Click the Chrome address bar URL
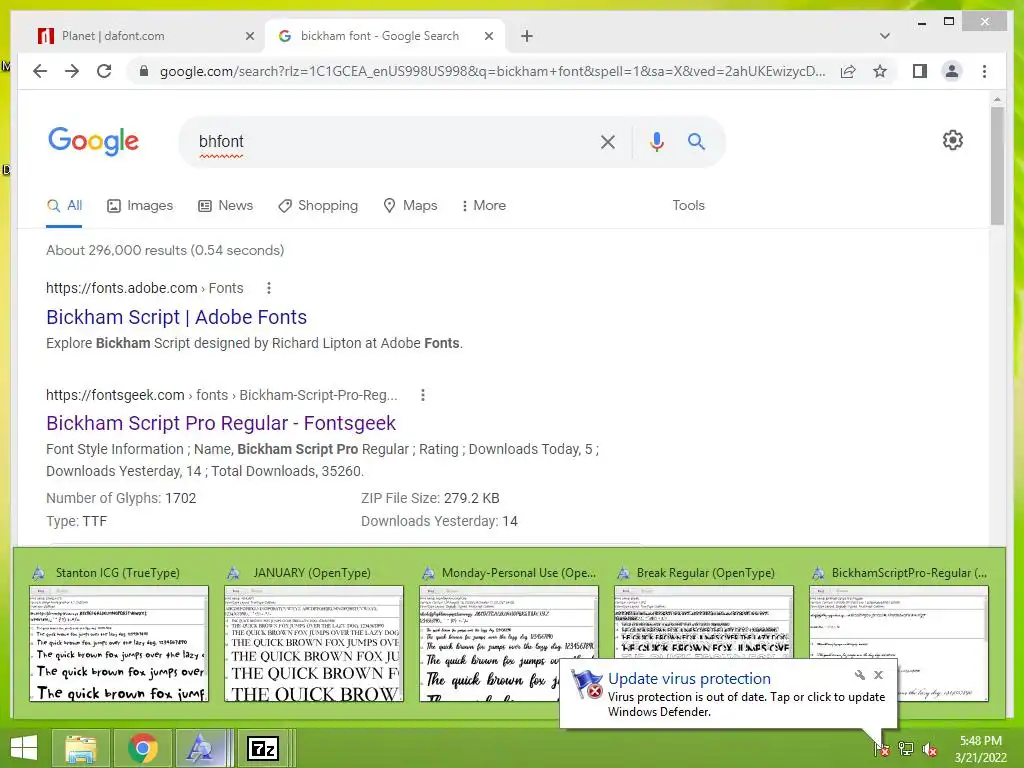The image size is (1024, 768). tap(492, 71)
